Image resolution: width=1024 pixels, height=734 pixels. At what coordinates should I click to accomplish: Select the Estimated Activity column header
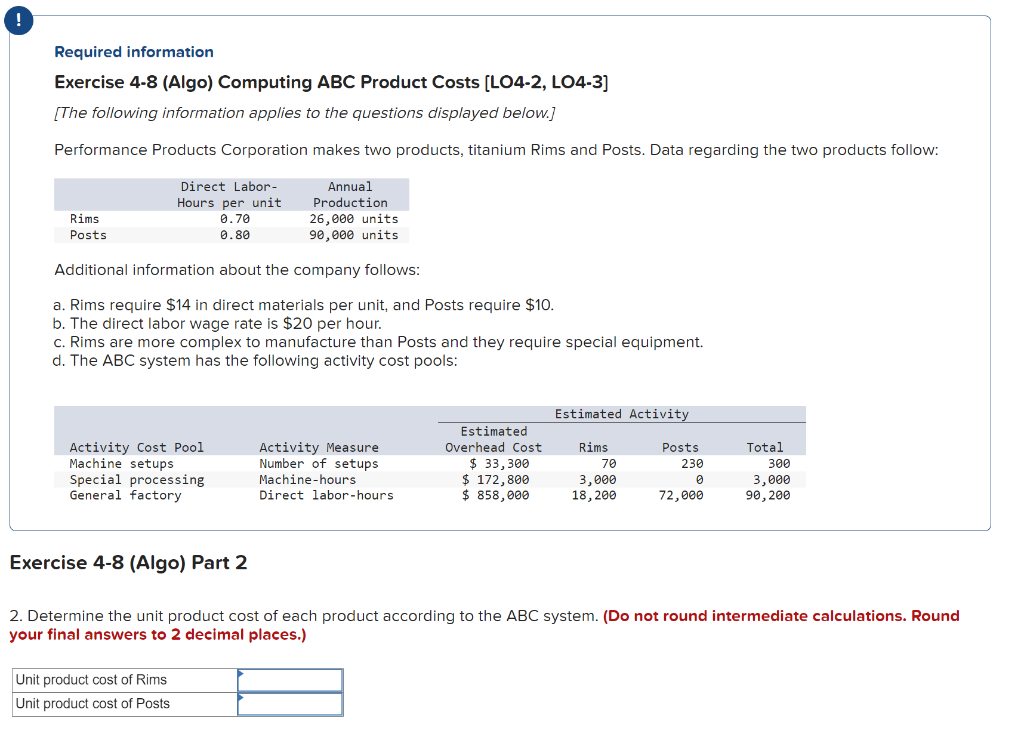pyautogui.click(x=622, y=414)
